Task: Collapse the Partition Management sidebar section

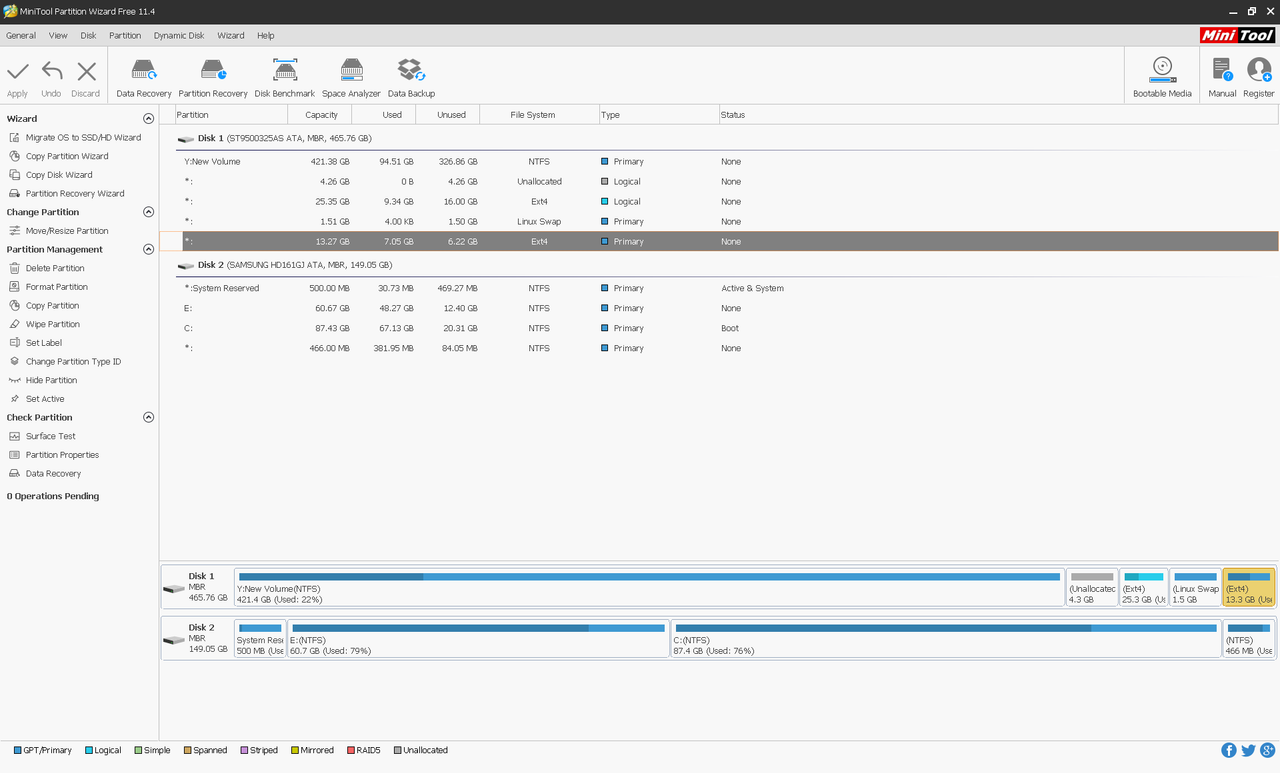Action: (x=149, y=249)
